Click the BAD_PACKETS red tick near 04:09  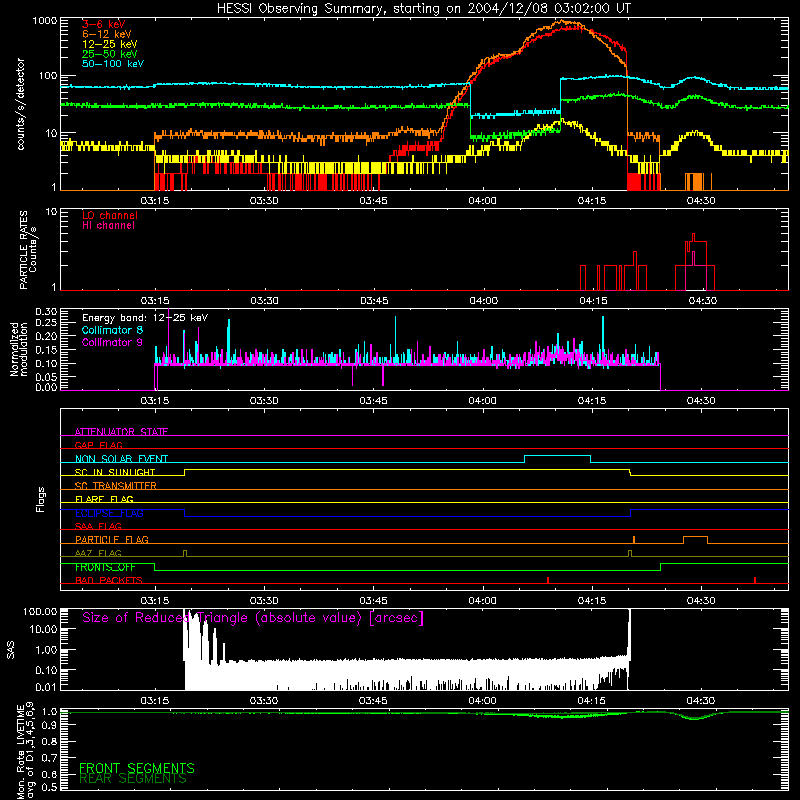pos(547,580)
